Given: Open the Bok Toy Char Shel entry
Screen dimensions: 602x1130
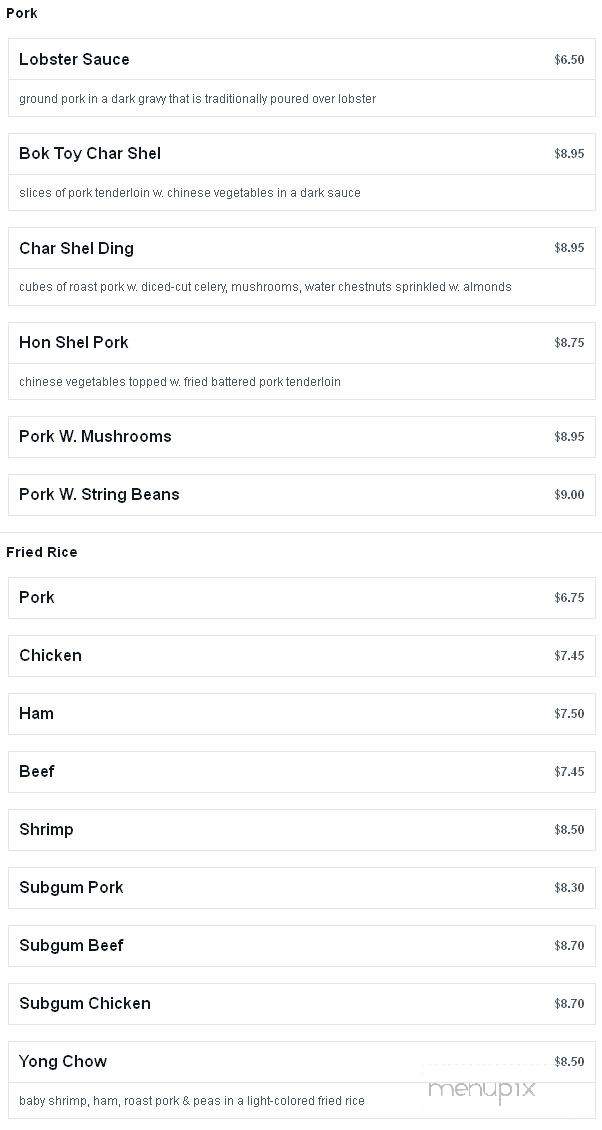Looking at the screenshot, I should point(302,172).
